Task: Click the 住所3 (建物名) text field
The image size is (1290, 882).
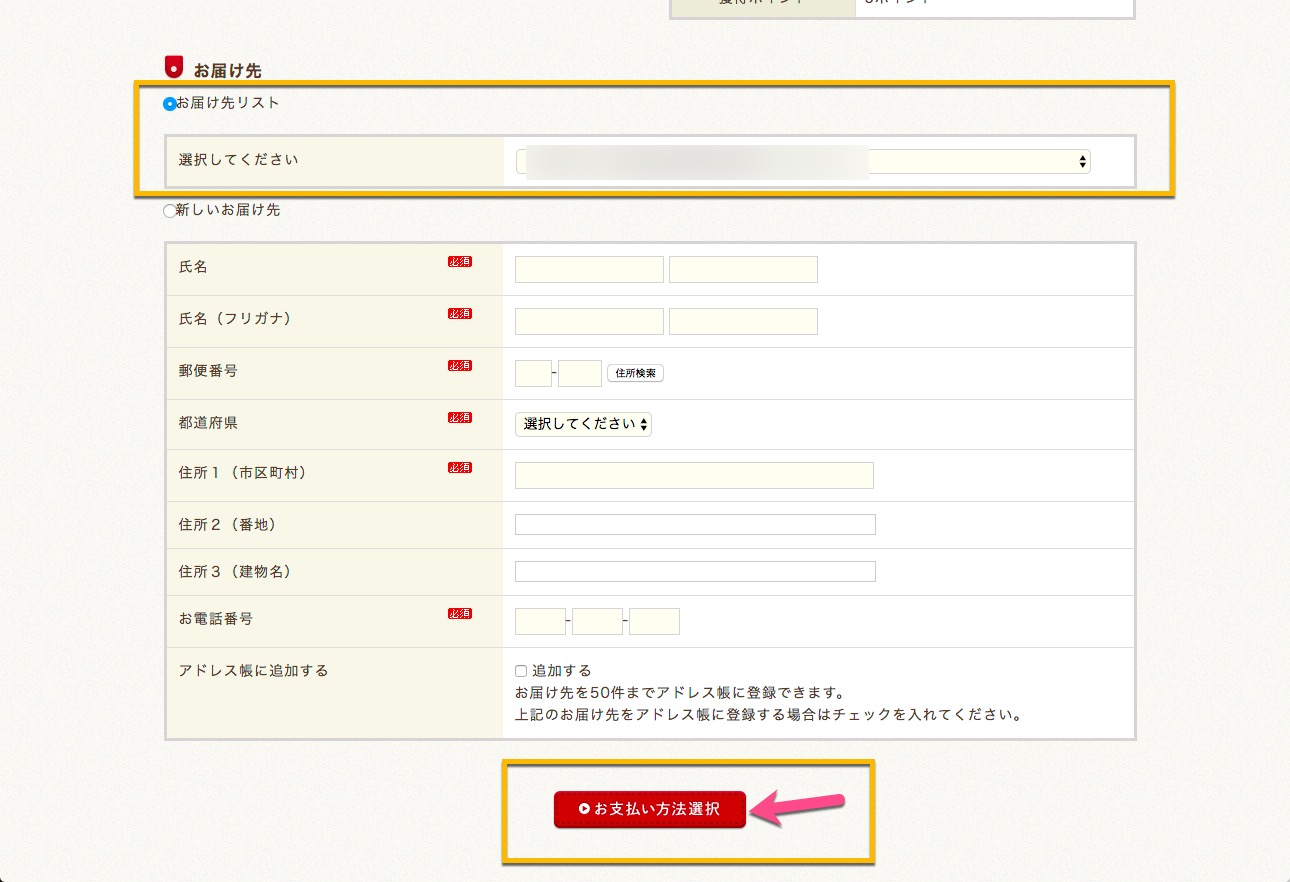Action: [x=695, y=572]
